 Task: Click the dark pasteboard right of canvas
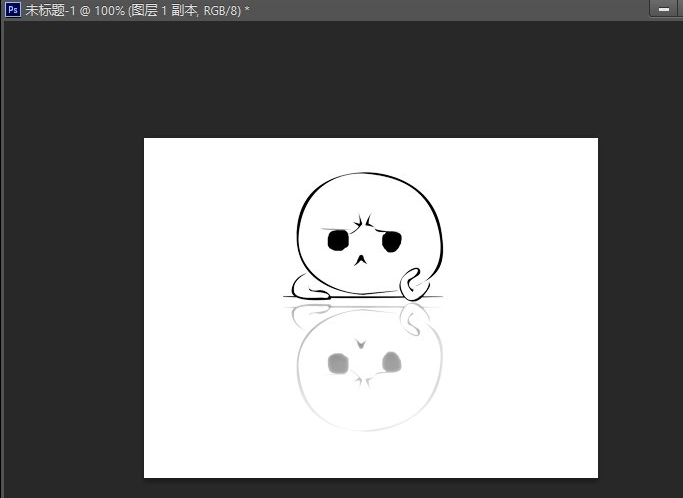(x=640, y=300)
